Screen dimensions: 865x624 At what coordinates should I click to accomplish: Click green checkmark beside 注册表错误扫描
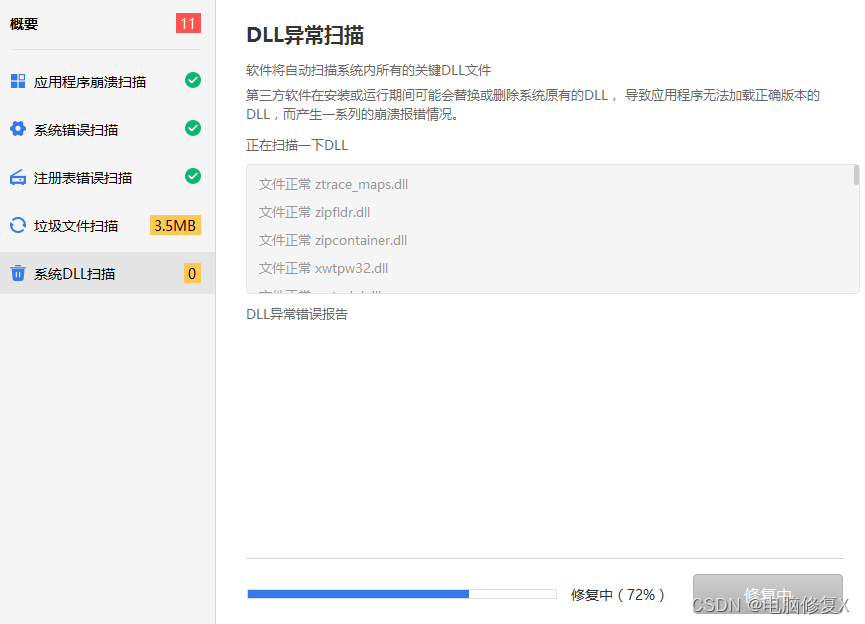coord(193,177)
